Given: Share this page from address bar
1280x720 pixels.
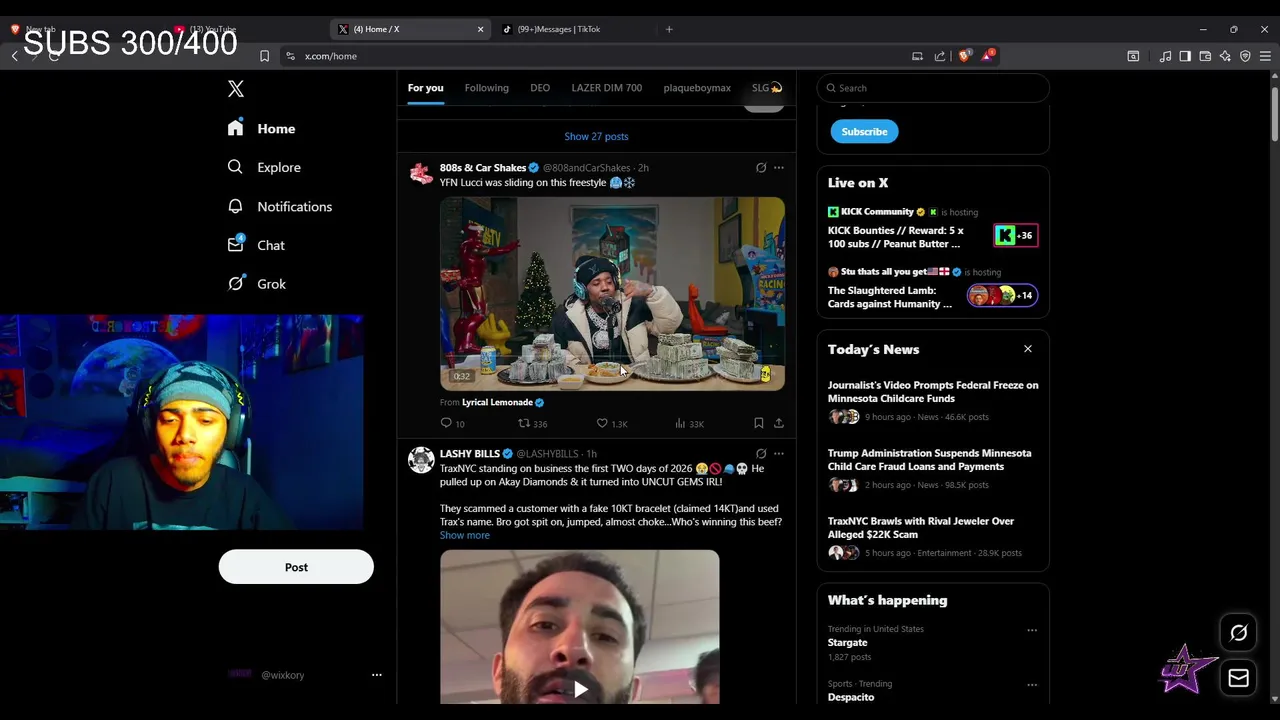Looking at the screenshot, I should (940, 56).
